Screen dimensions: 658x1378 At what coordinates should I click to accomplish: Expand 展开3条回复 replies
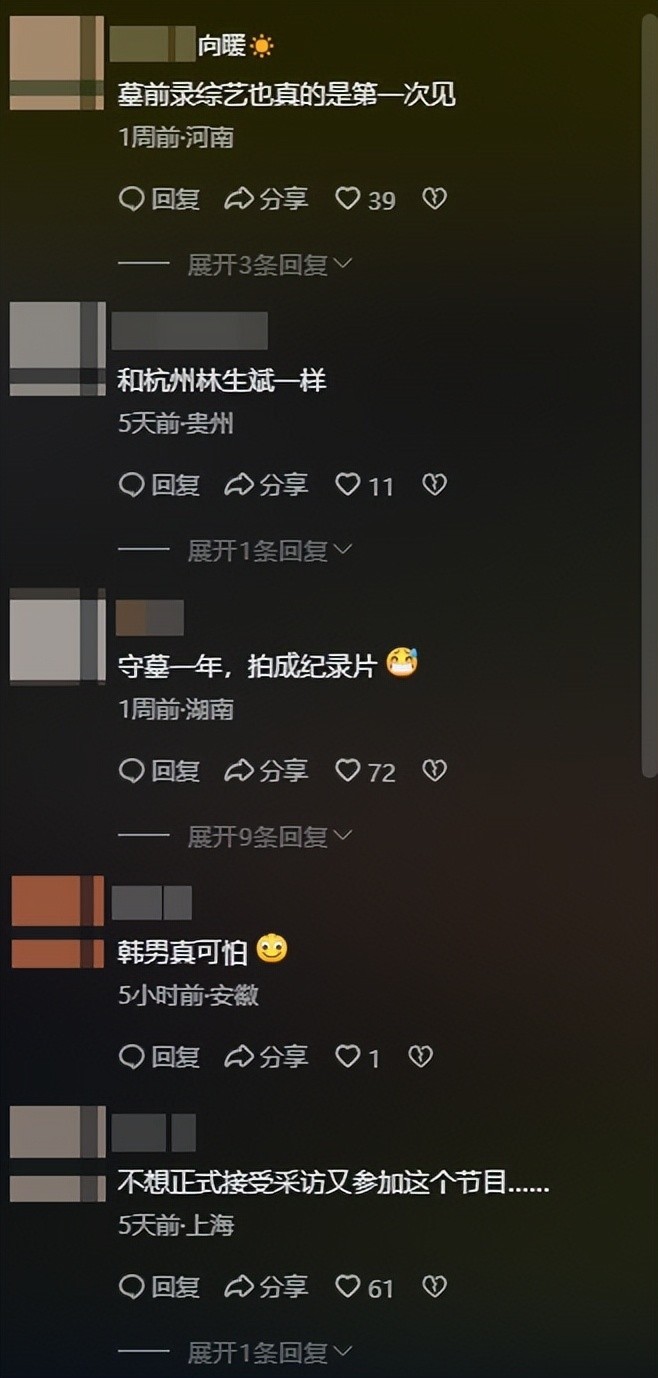coord(269,264)
